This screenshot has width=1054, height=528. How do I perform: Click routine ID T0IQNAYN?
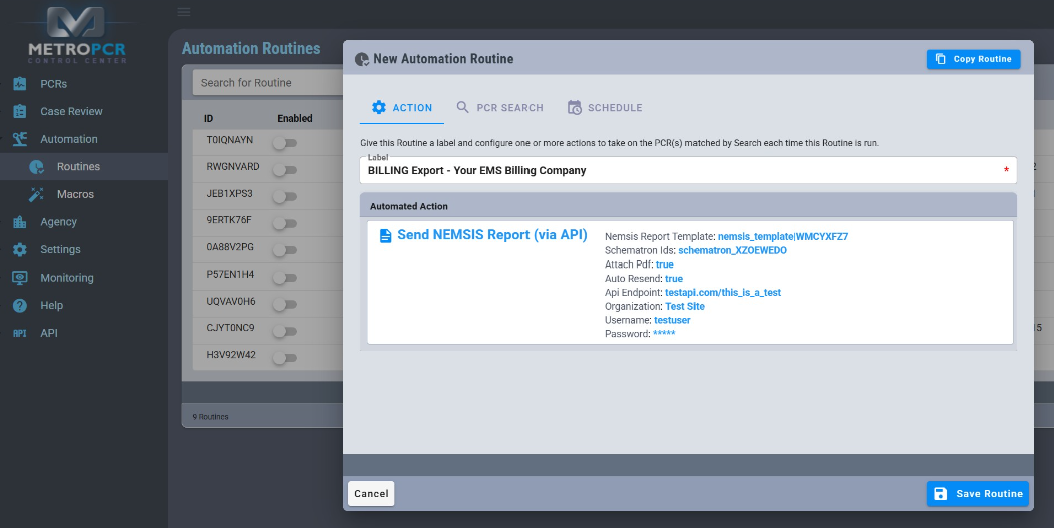pos(230,140)
